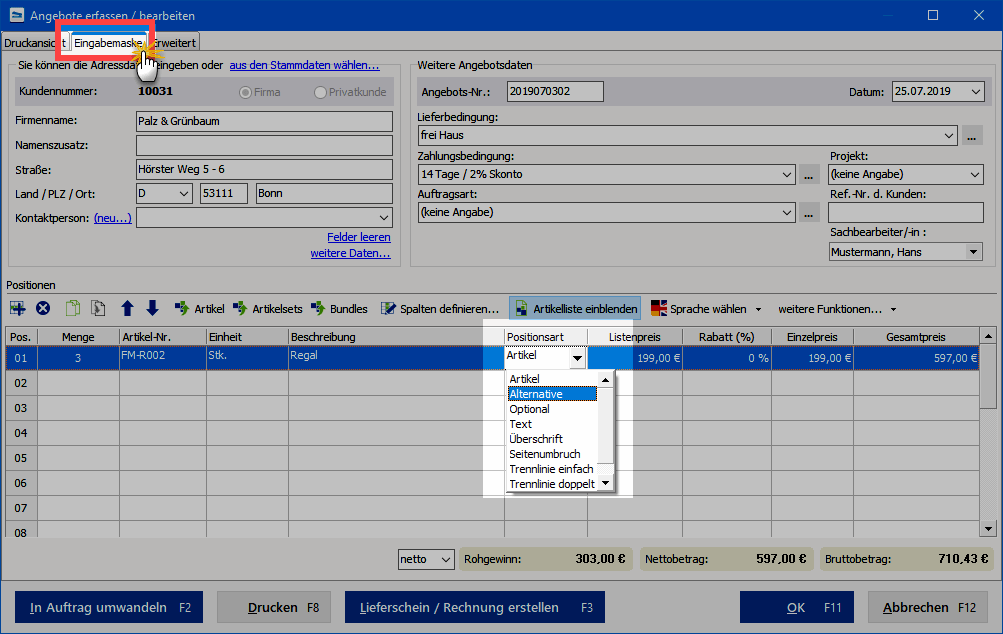The height and width of the screenshot is (634, 1003).
Task: Switch to the Druckansicht tab
Action: point(33,42)
